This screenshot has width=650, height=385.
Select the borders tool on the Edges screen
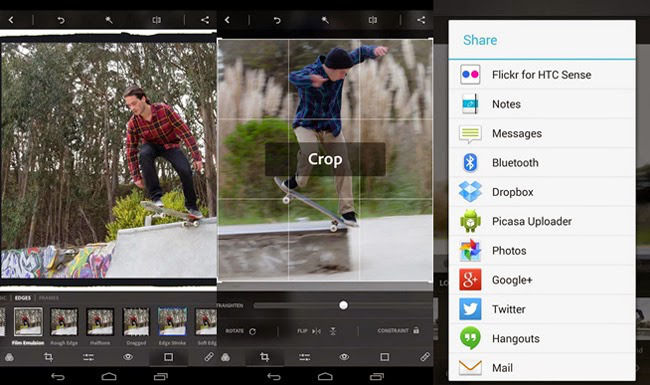pyautogui.click(x=168, y=357)
